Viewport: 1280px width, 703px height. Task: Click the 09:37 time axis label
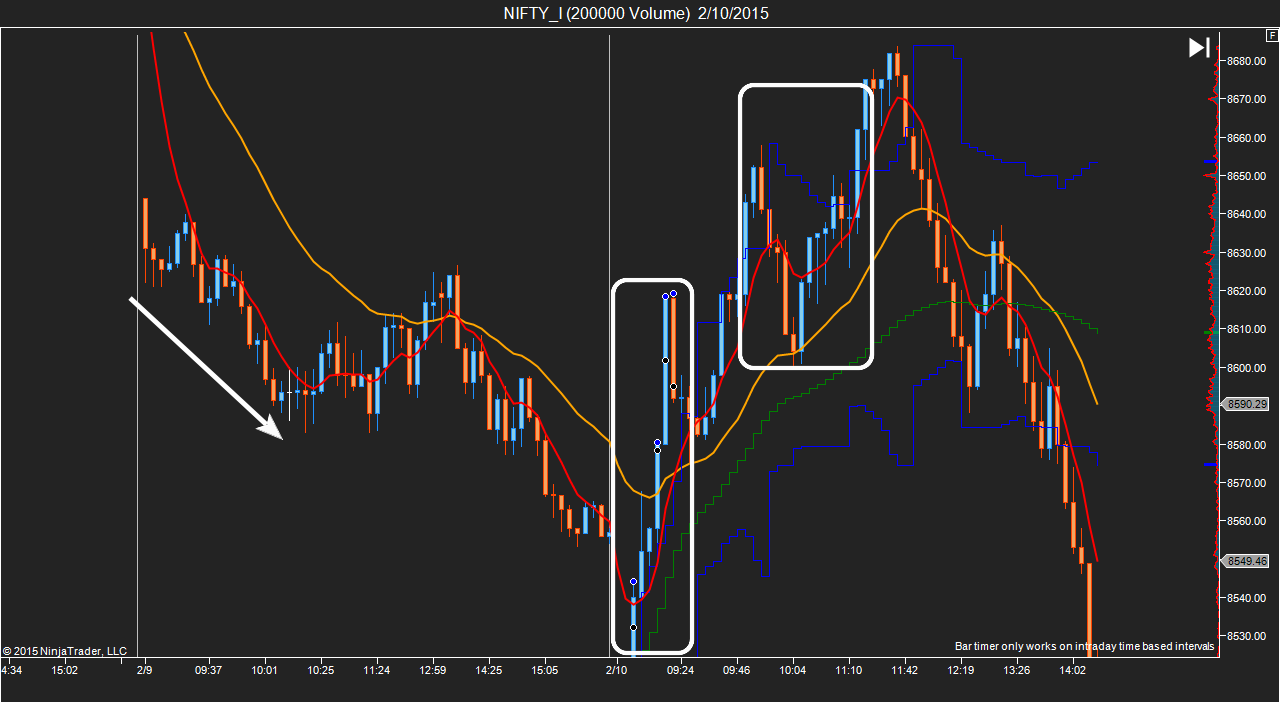coord(209,670)
